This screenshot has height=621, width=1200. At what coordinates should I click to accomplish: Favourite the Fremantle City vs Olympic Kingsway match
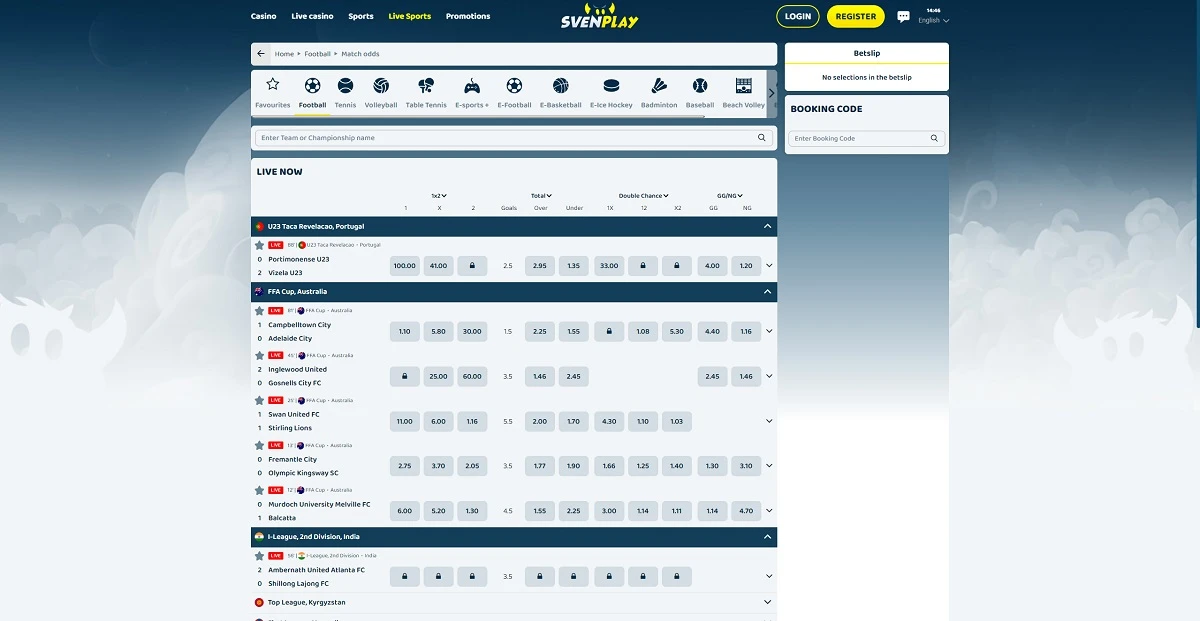pos(260,445)
